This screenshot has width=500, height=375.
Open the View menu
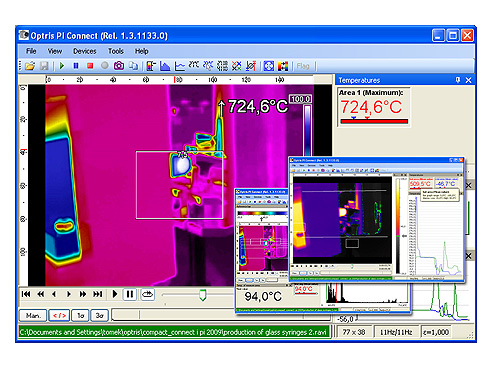click(x=55, y=51)
